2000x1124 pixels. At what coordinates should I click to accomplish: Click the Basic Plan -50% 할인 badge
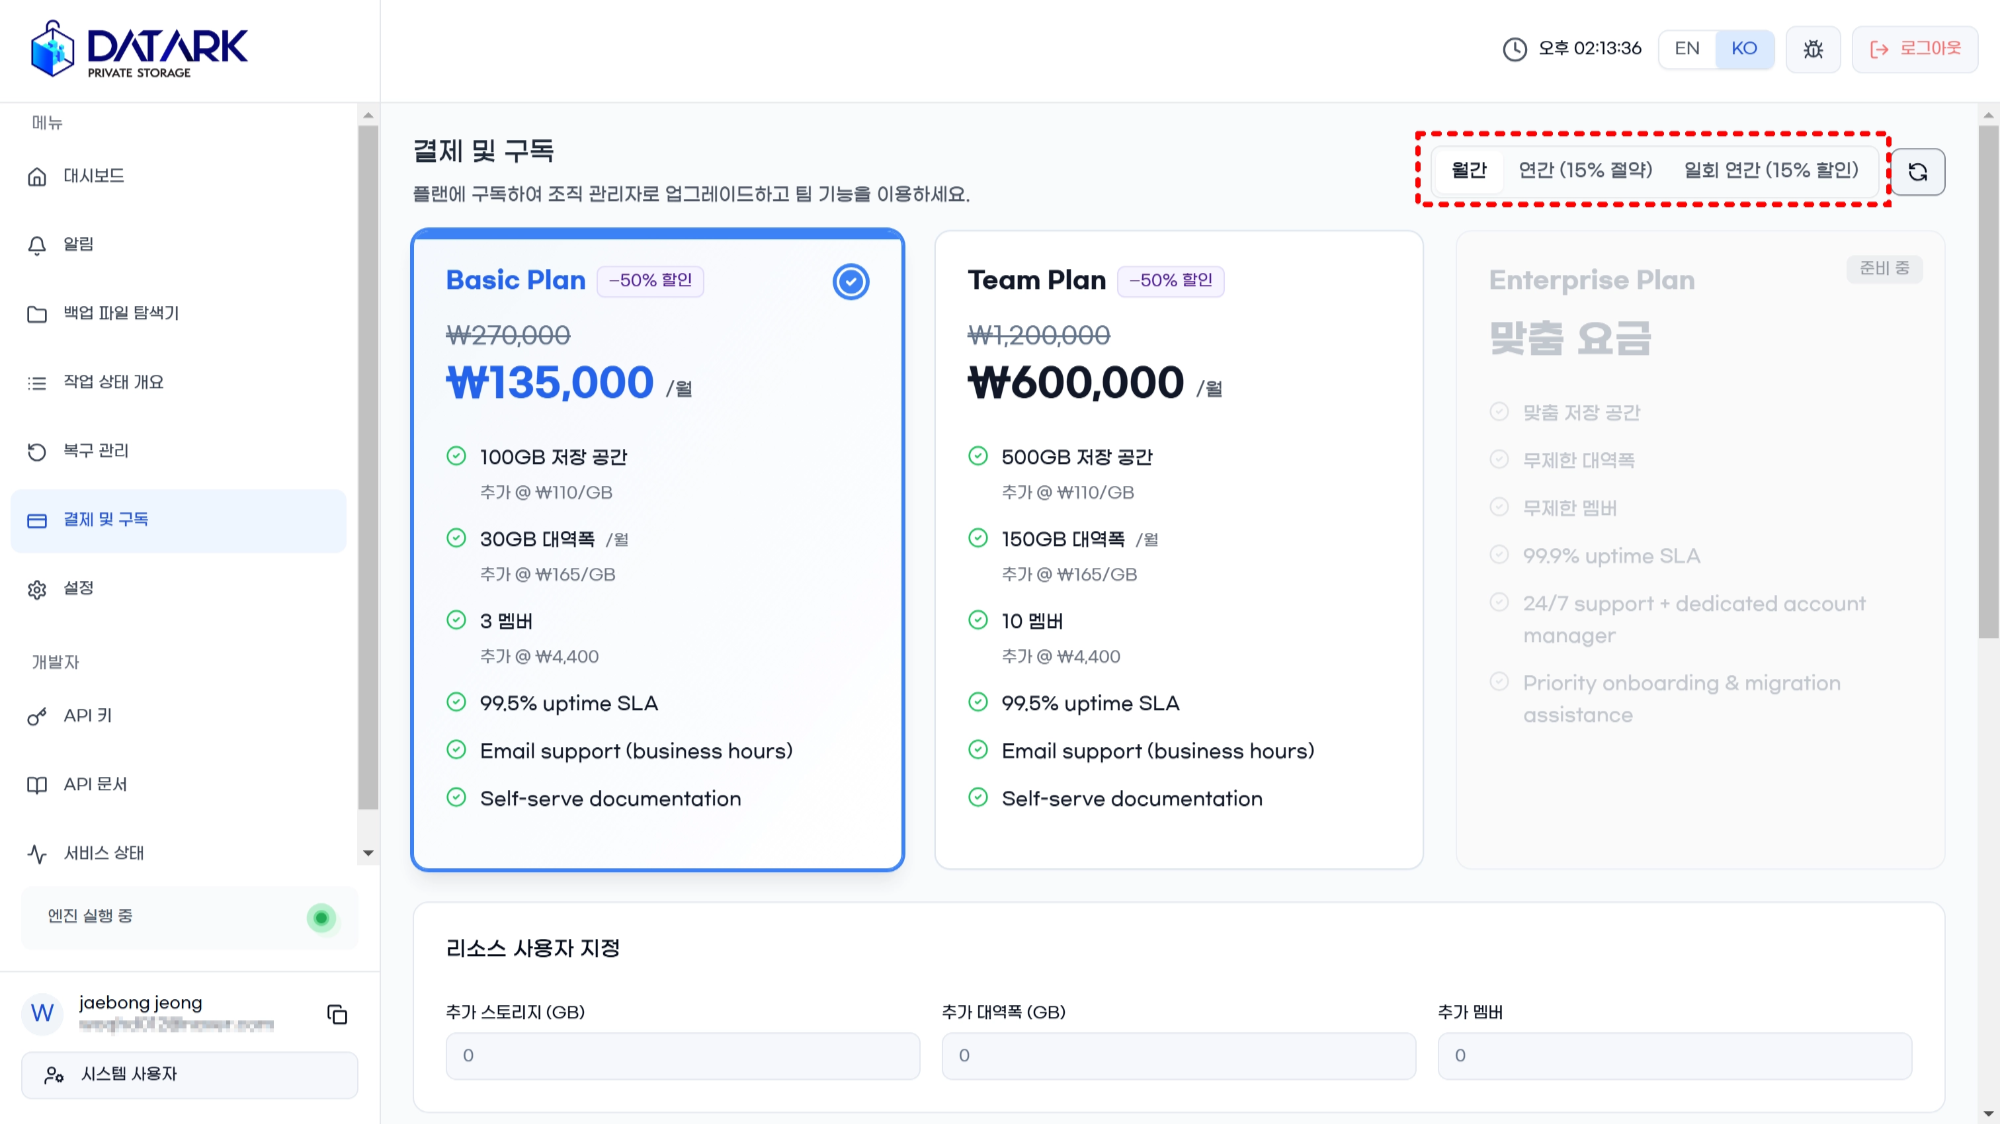coord(650,281)
